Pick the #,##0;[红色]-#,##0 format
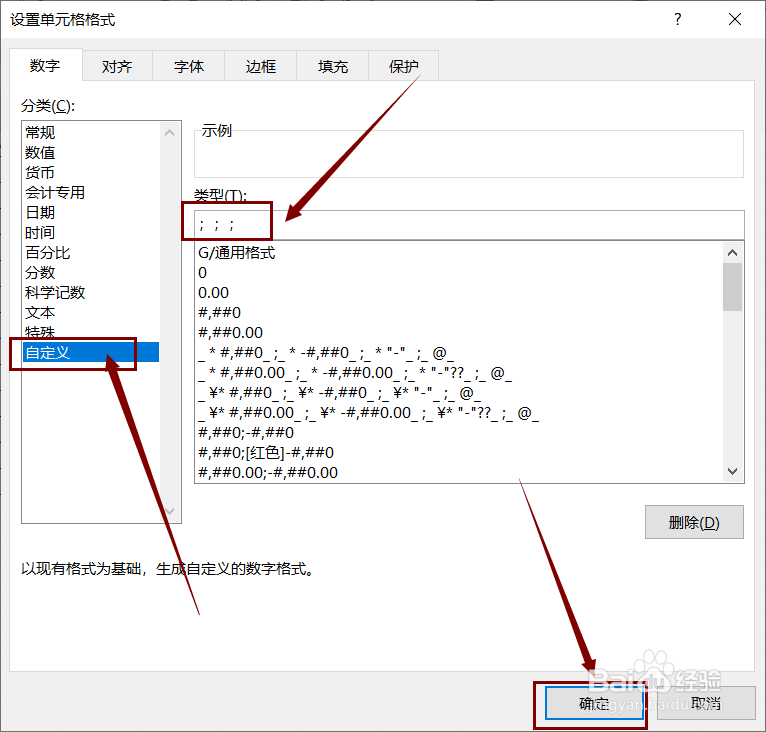Screen dimensions: 766x732 coord(458,452)
